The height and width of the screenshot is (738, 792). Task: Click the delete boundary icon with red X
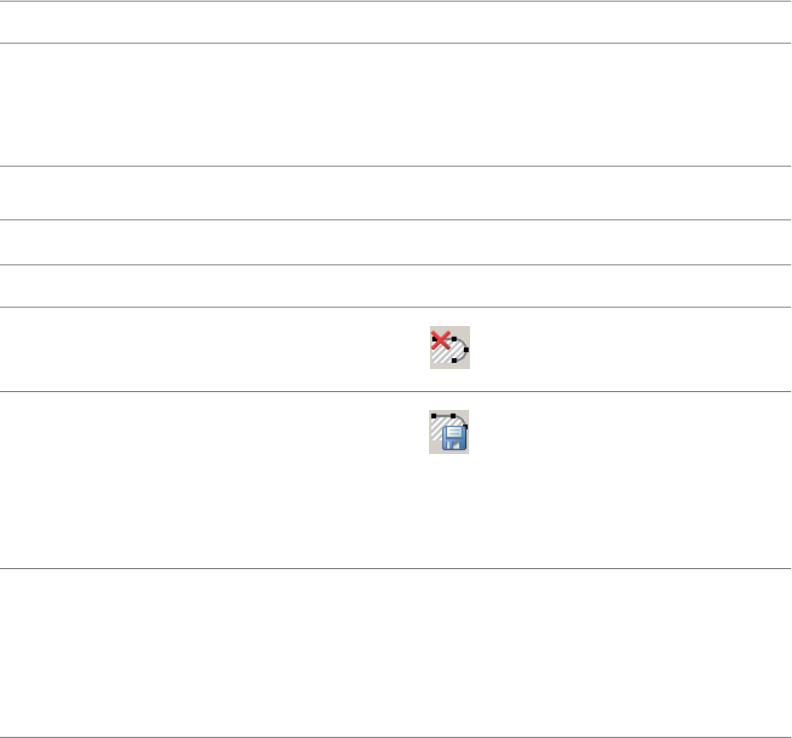[450, 348]
